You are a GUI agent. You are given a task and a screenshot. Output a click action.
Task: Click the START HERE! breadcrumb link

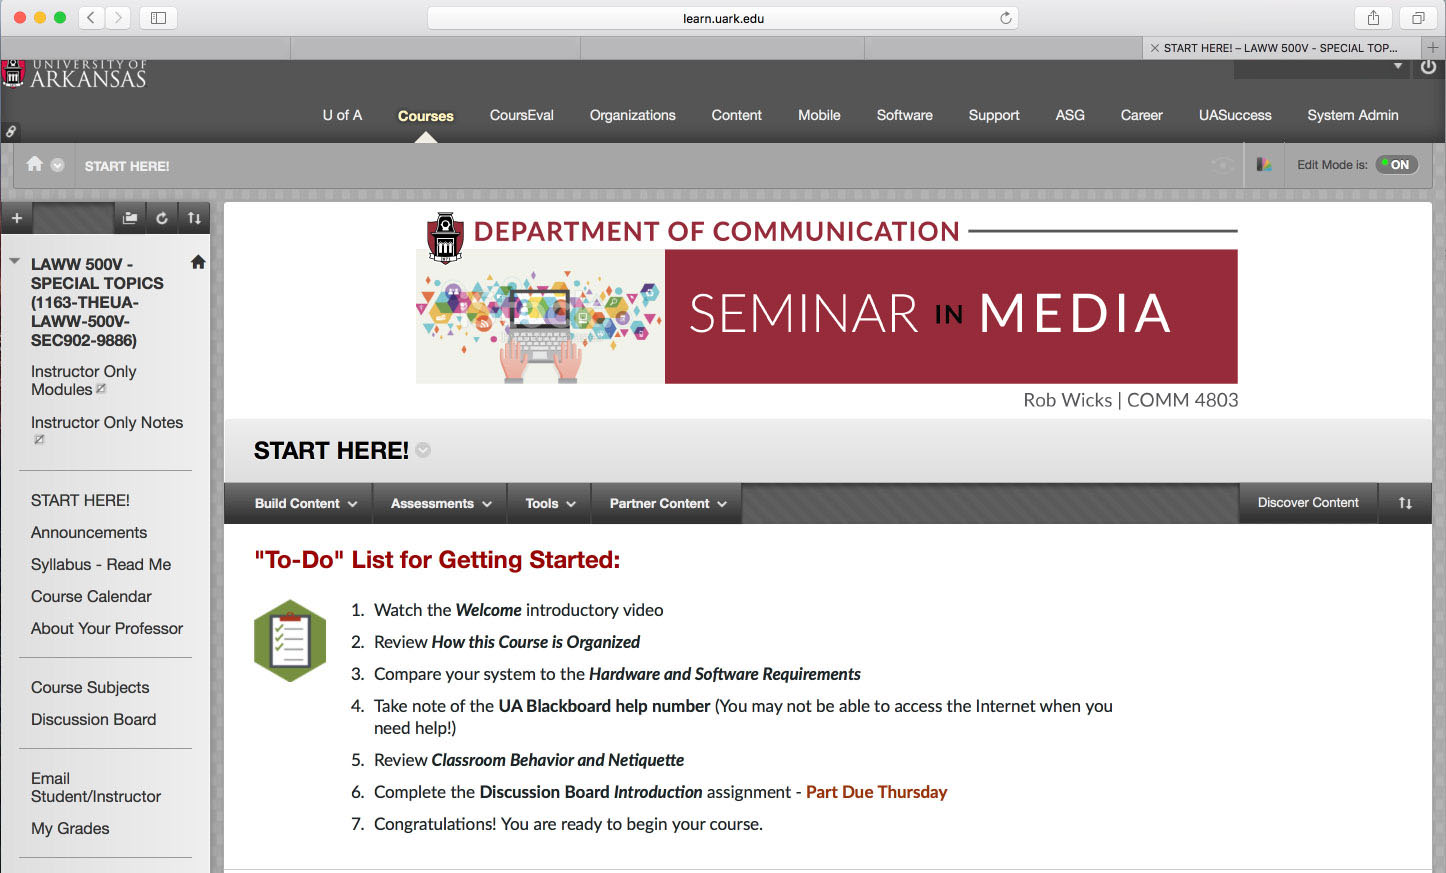[x=127, y=166]
